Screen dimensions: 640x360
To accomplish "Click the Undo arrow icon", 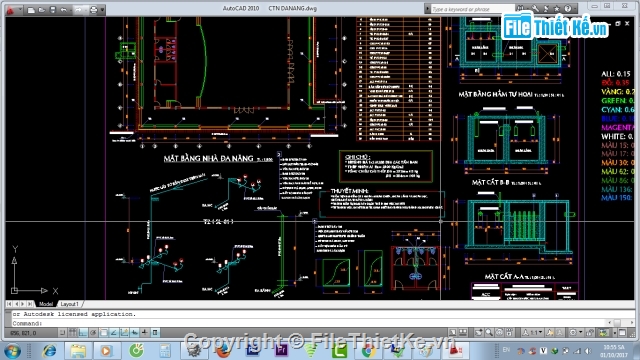I will 64,10.
